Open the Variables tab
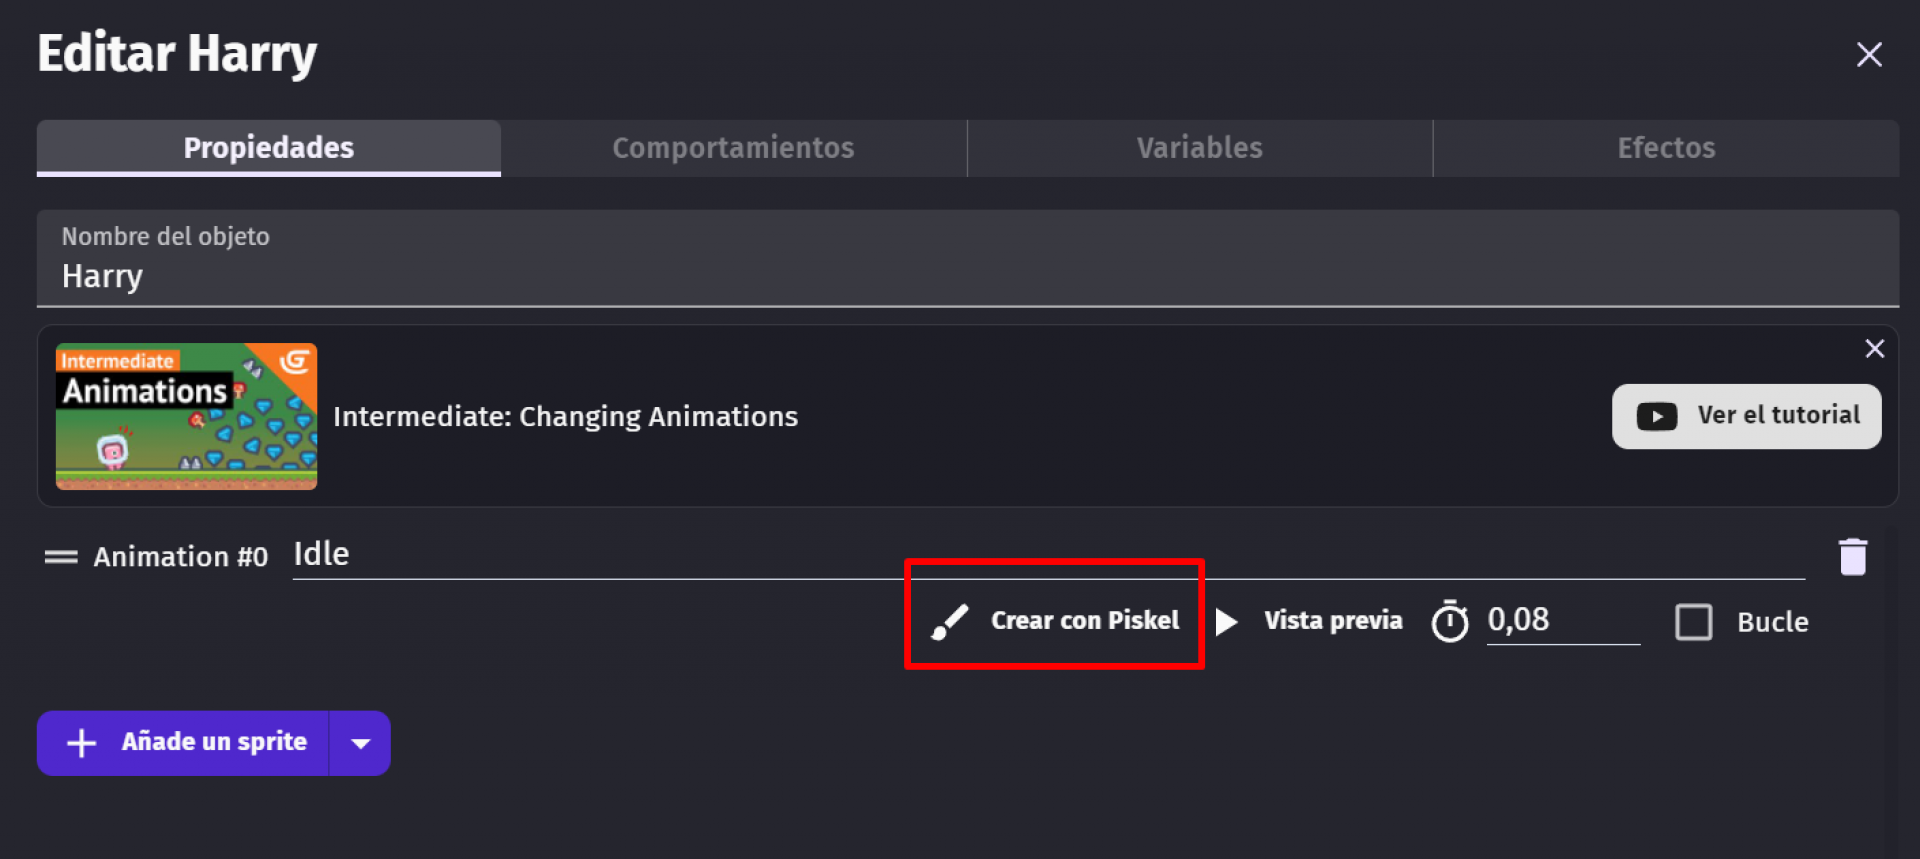This screenshot has width=1920, height=859. 1199,148
